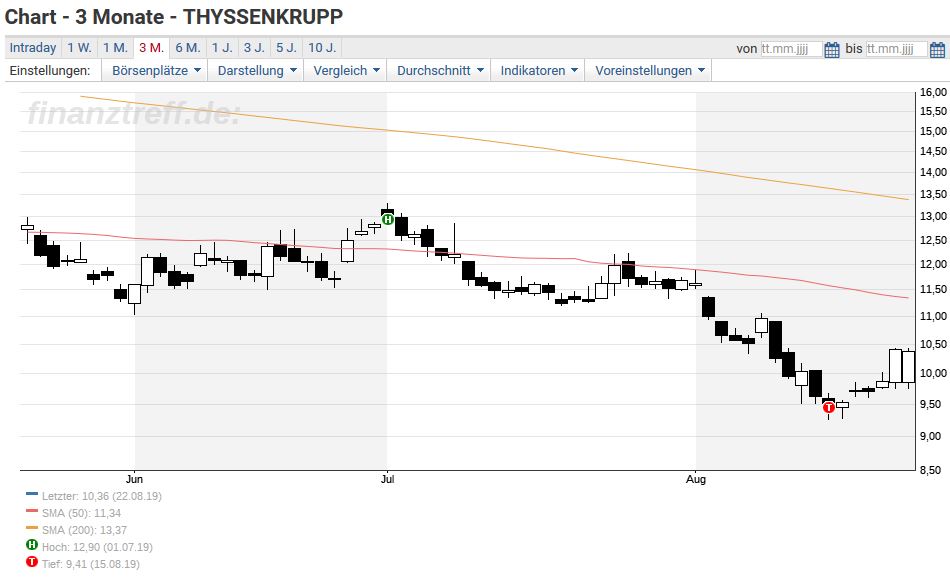Screen dimensions: 950x577
Task: Click the 'Chart - 3 Monate - THYSSENKRUPP' heading
Action: point(174,17)
